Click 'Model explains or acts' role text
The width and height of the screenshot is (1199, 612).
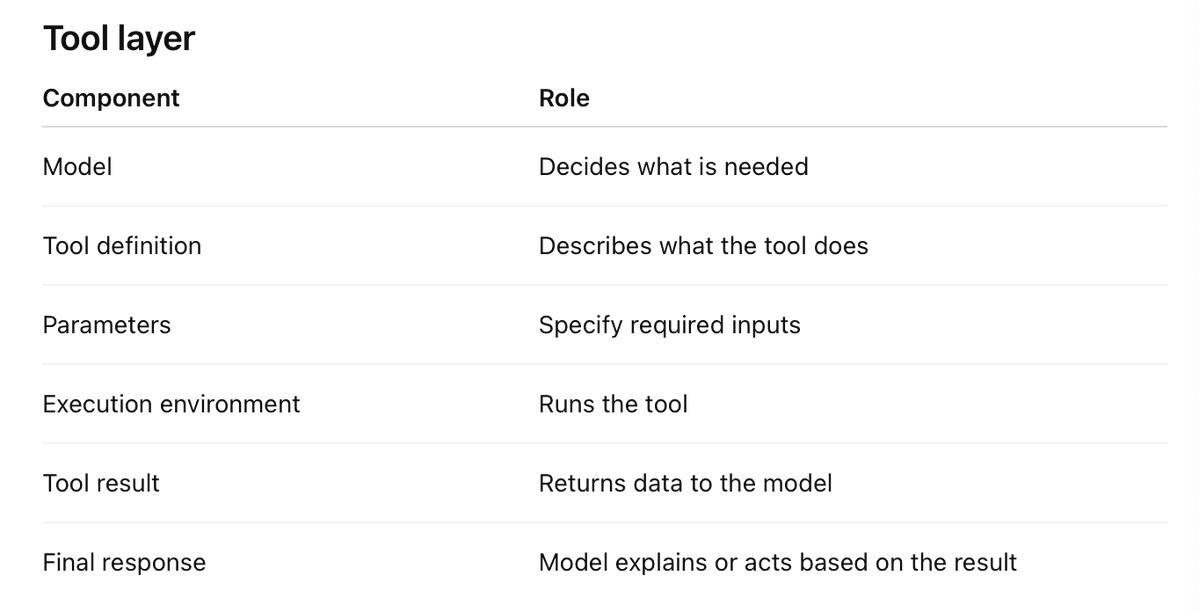tap(778, 563)
